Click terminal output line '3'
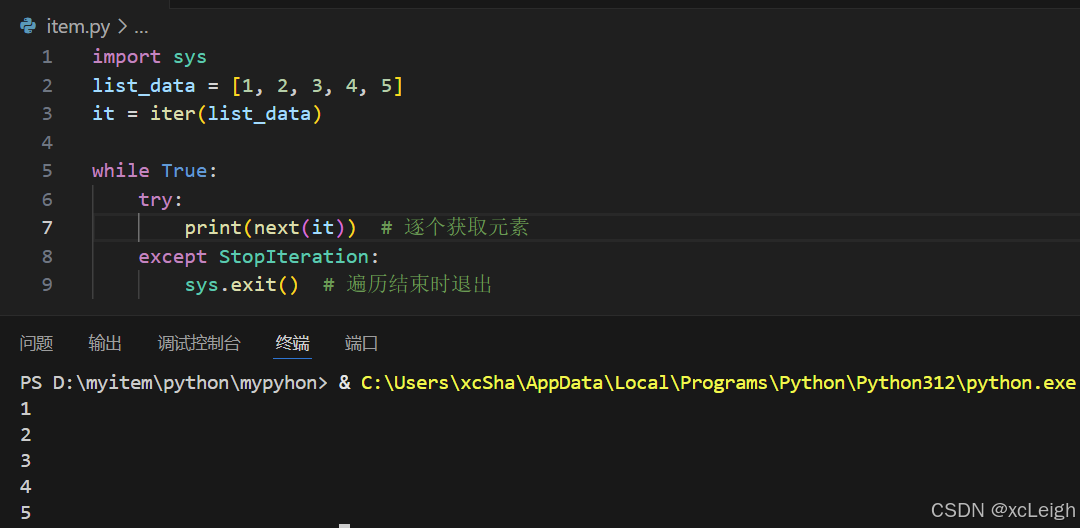This screenshot has width=1080, height=528. click(x=25, y=461)
